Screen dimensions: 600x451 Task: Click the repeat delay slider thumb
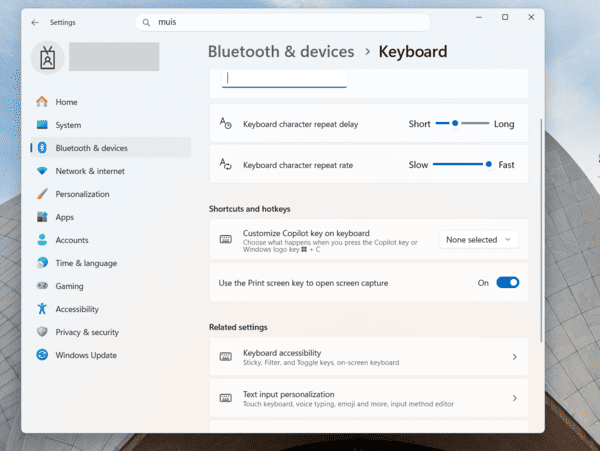(x=455, y=123)
